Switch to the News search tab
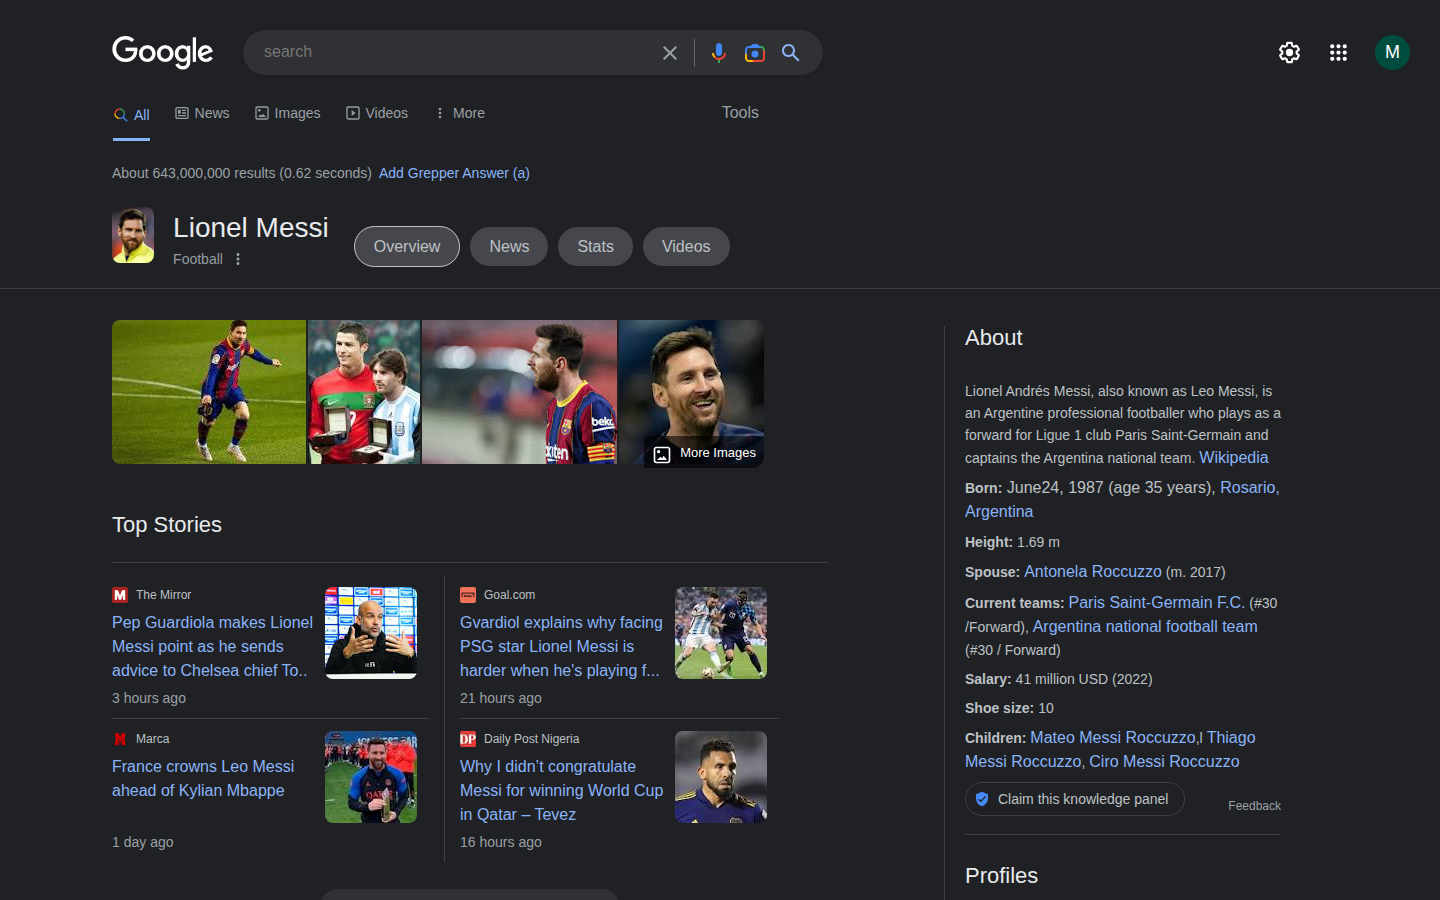 tap(202, 113)
